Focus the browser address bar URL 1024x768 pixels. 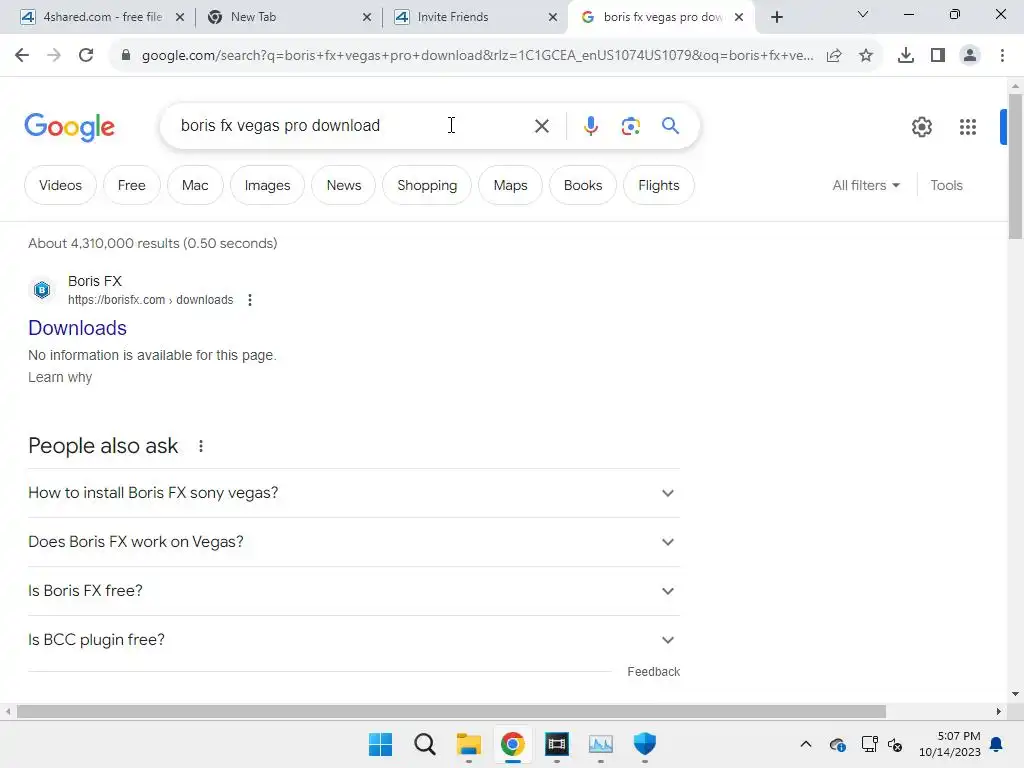(x=477, y=56)
